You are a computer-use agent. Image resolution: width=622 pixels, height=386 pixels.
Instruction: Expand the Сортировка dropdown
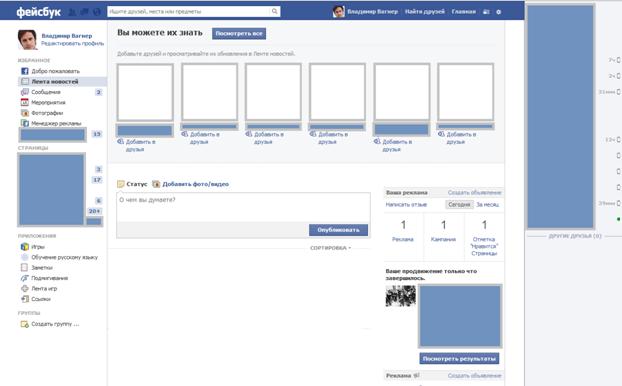(x=330, y=248)
